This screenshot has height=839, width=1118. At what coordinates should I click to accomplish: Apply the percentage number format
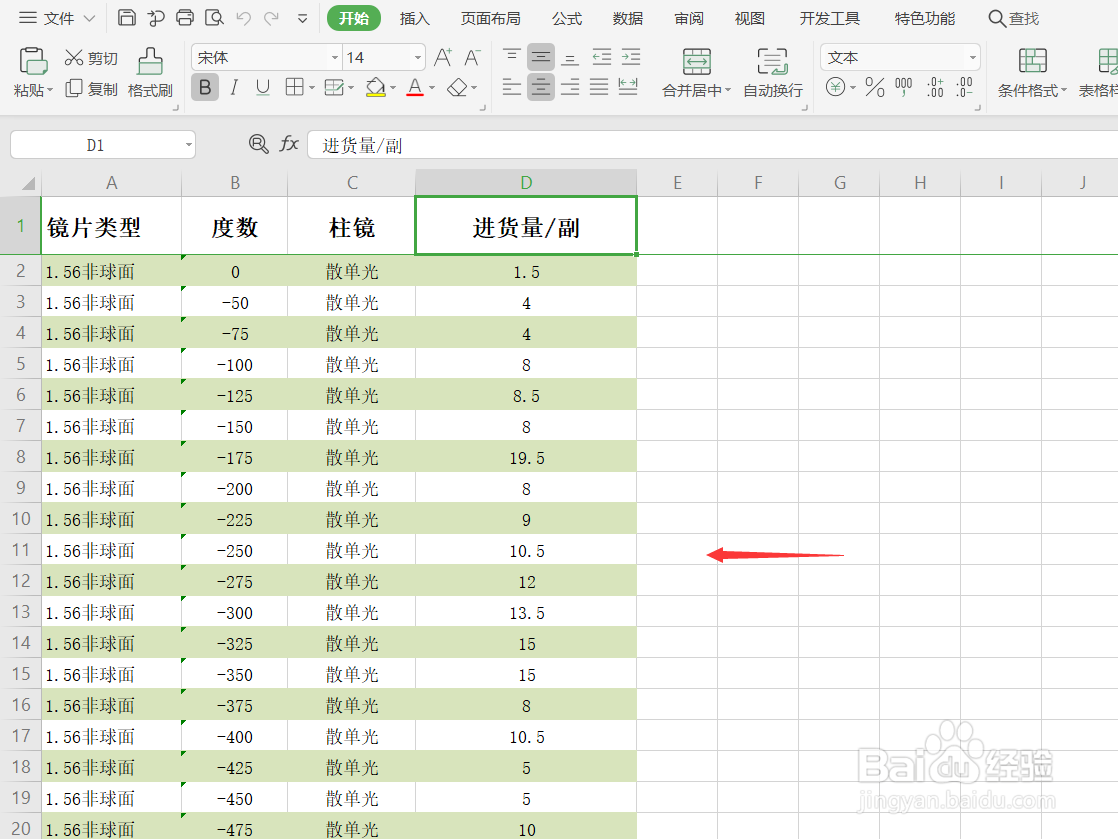[x=874, y=88]
